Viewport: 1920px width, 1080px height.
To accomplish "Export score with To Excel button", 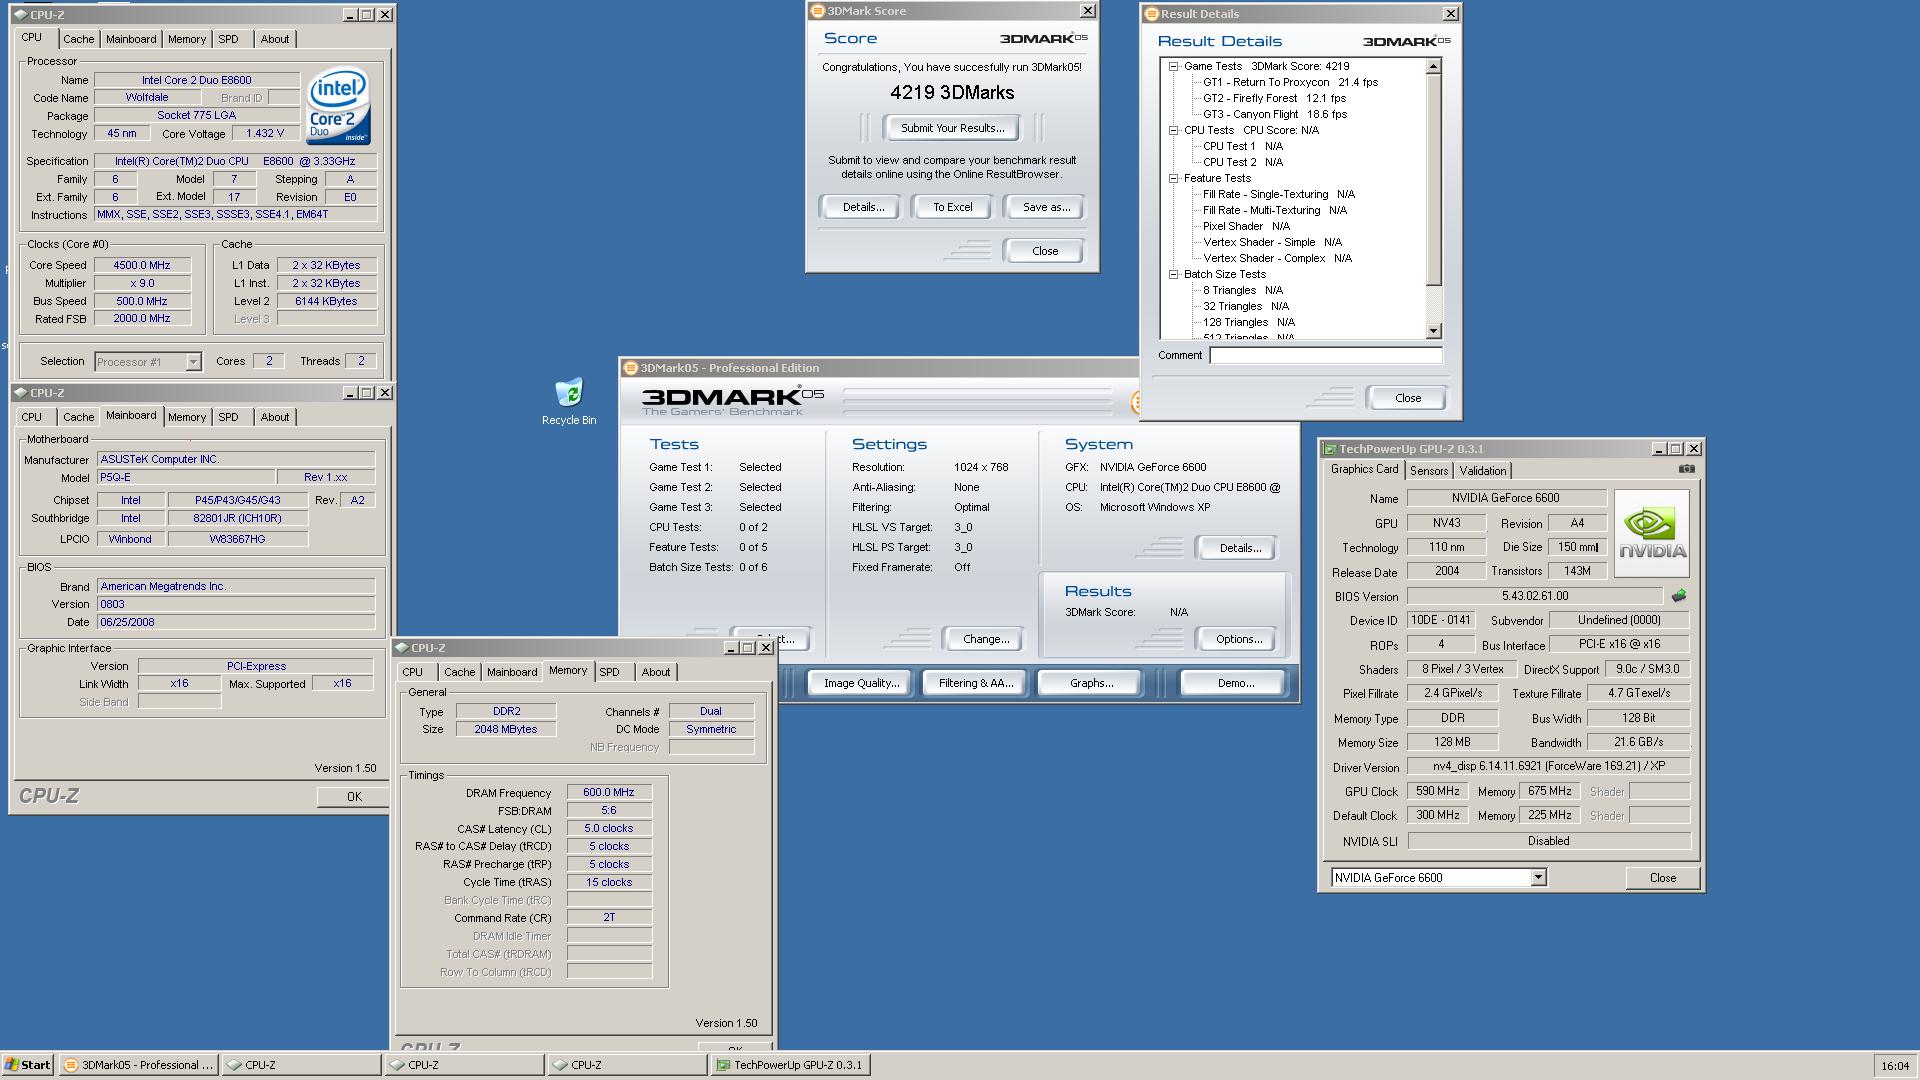I will coord(952,207).
